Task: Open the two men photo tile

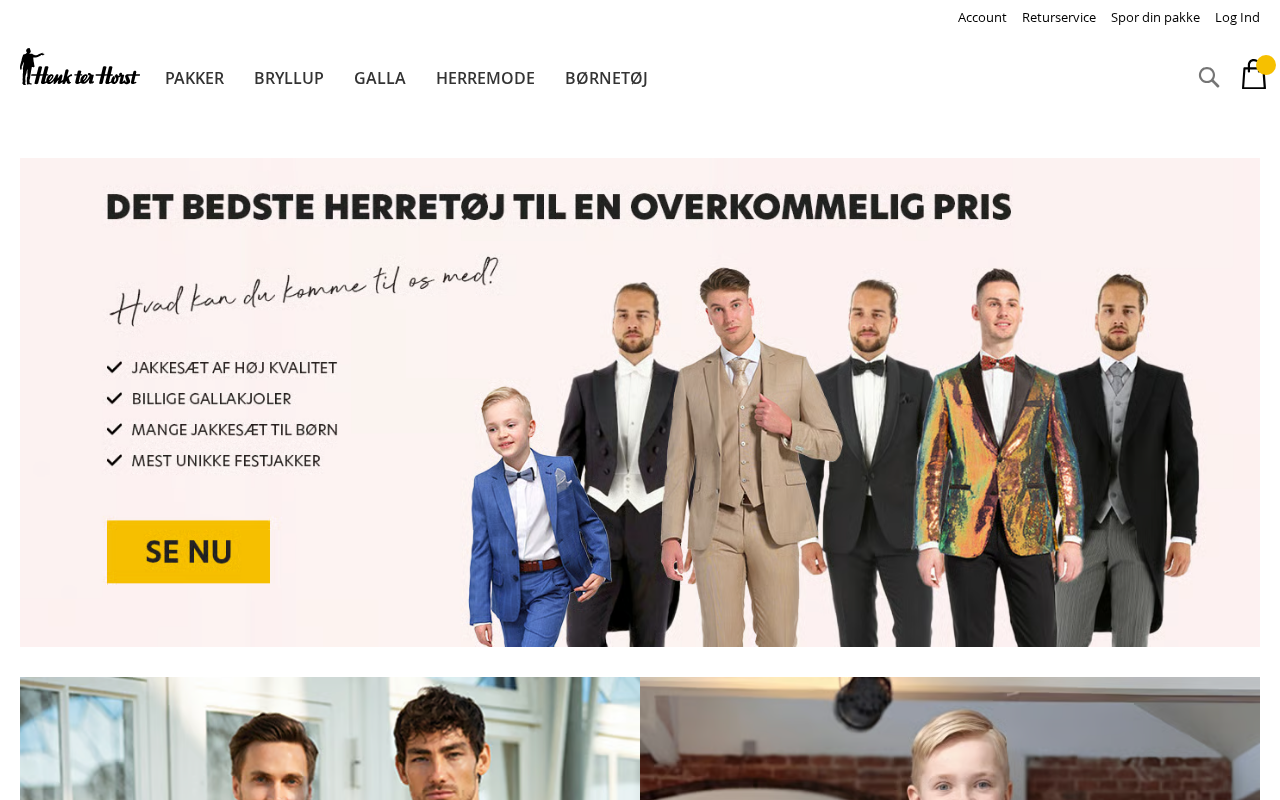Action: point(330,738)
